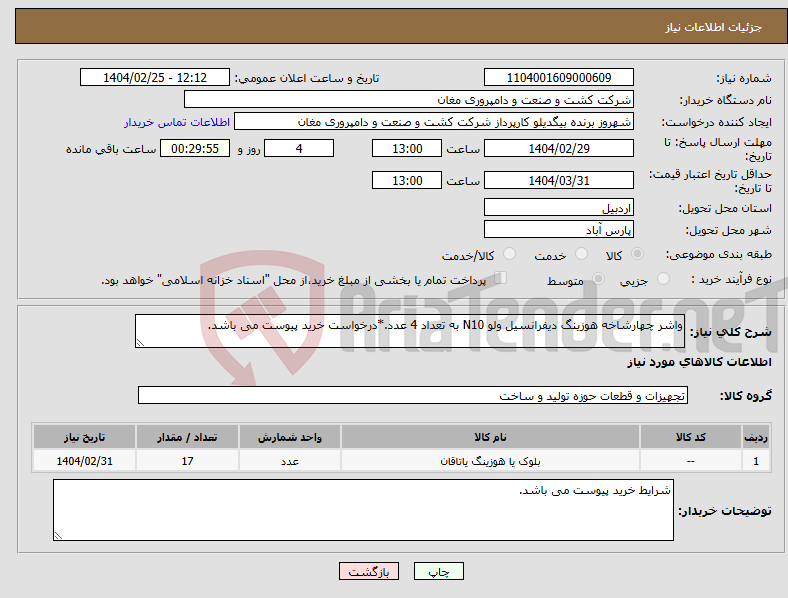Select the متوسط purchase type radio
The image size is (788, 598).
pyautogui.click(x=598, y=278)
